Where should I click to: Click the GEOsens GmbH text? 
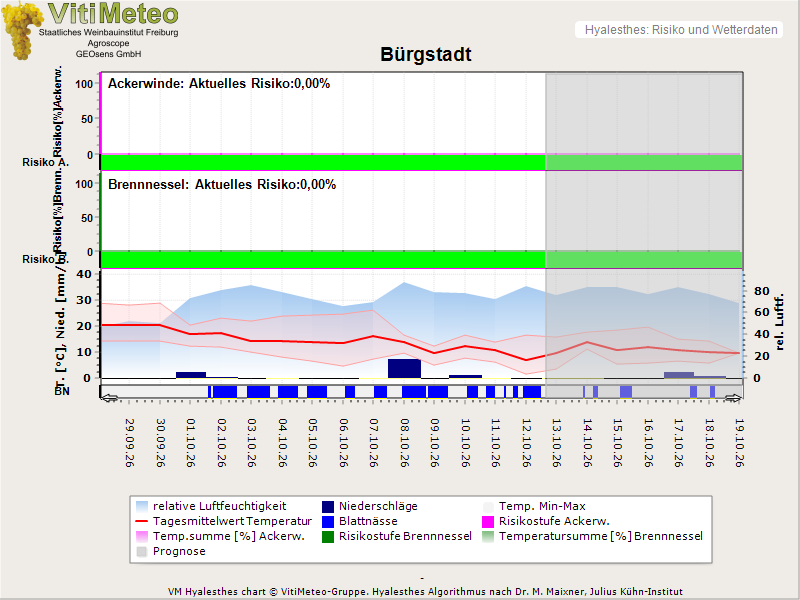point(109,54)
